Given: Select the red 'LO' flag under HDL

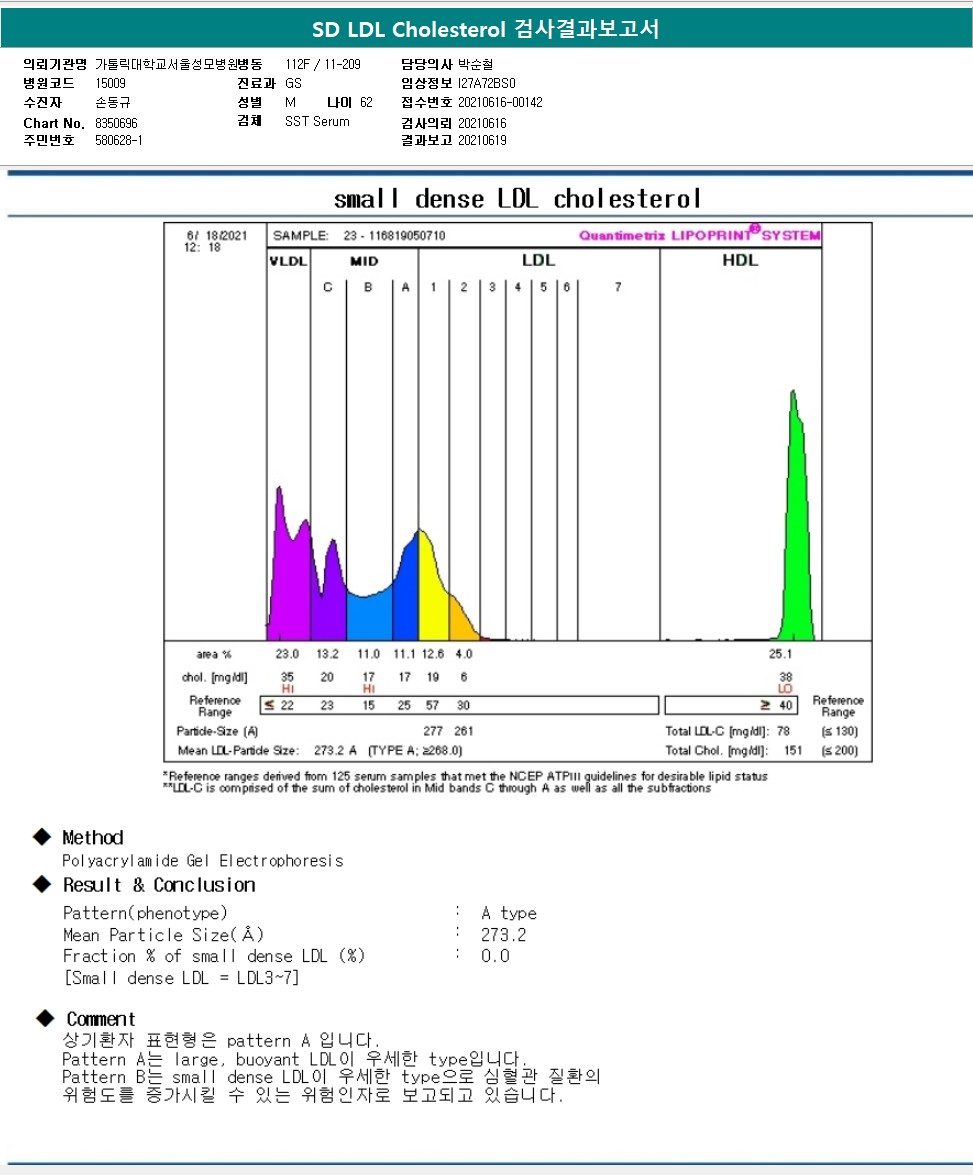Looking at the screenshot, I should tap(785, 689).
